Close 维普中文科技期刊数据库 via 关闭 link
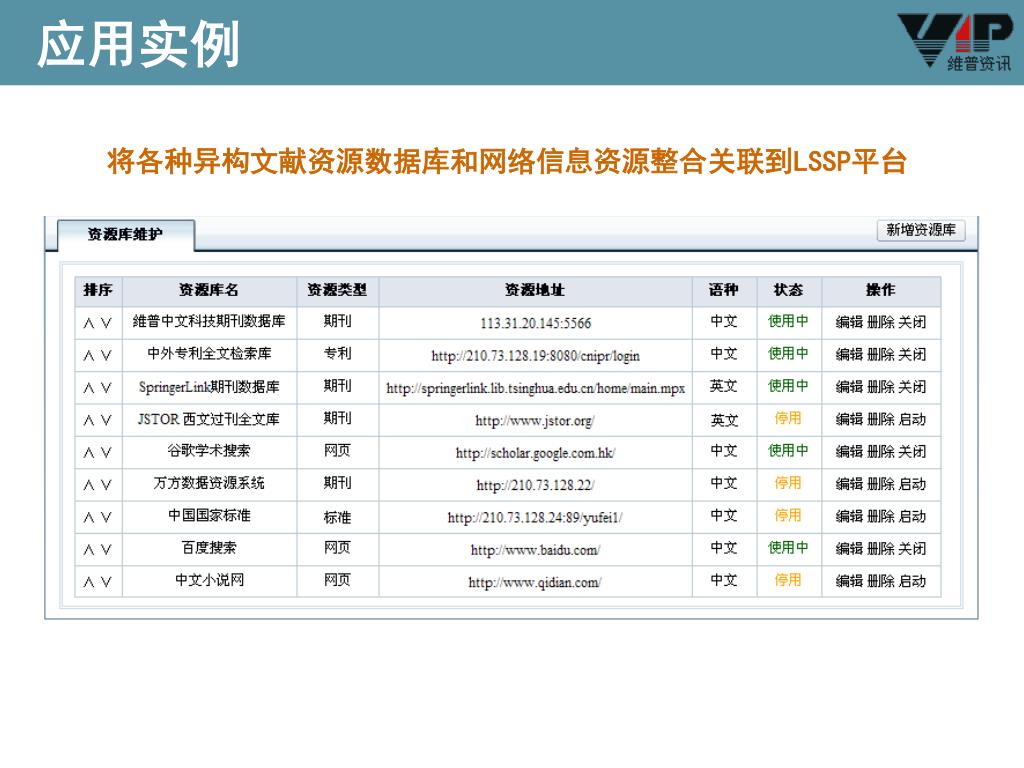1024x768 pixels. [912, 322]
